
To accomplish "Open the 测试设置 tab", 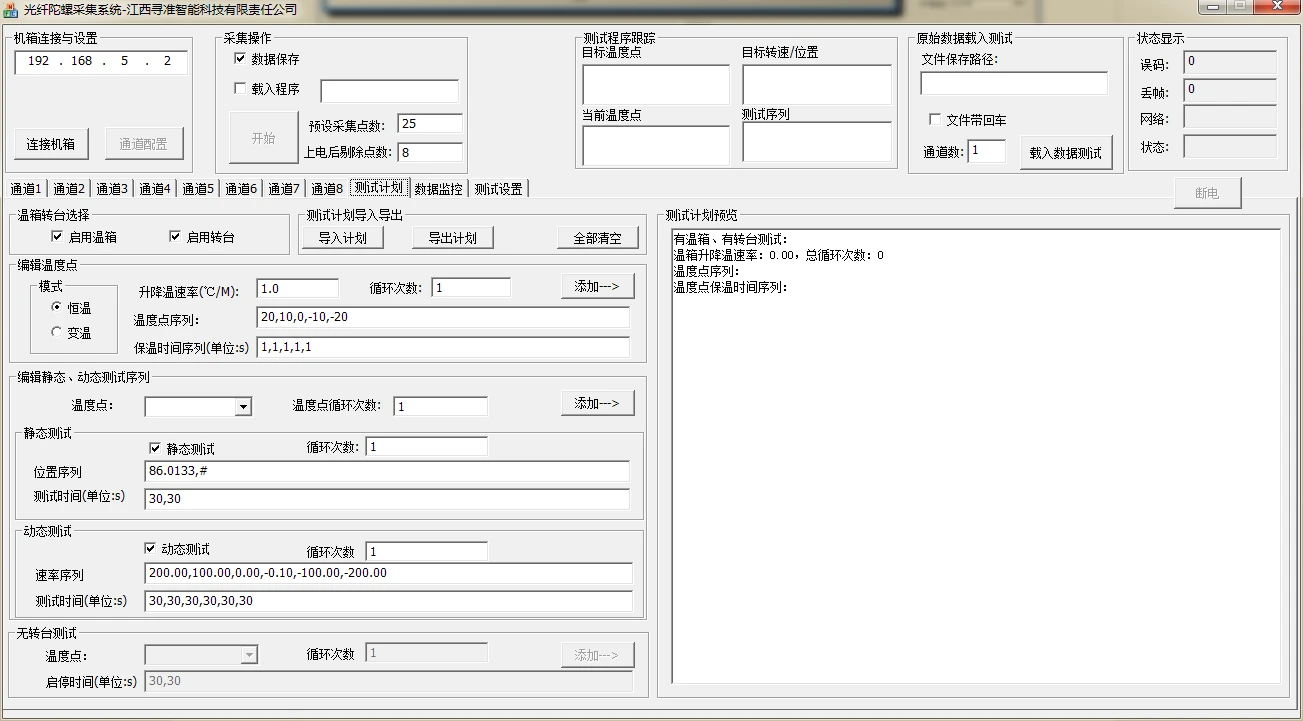I will click(498, 188).
